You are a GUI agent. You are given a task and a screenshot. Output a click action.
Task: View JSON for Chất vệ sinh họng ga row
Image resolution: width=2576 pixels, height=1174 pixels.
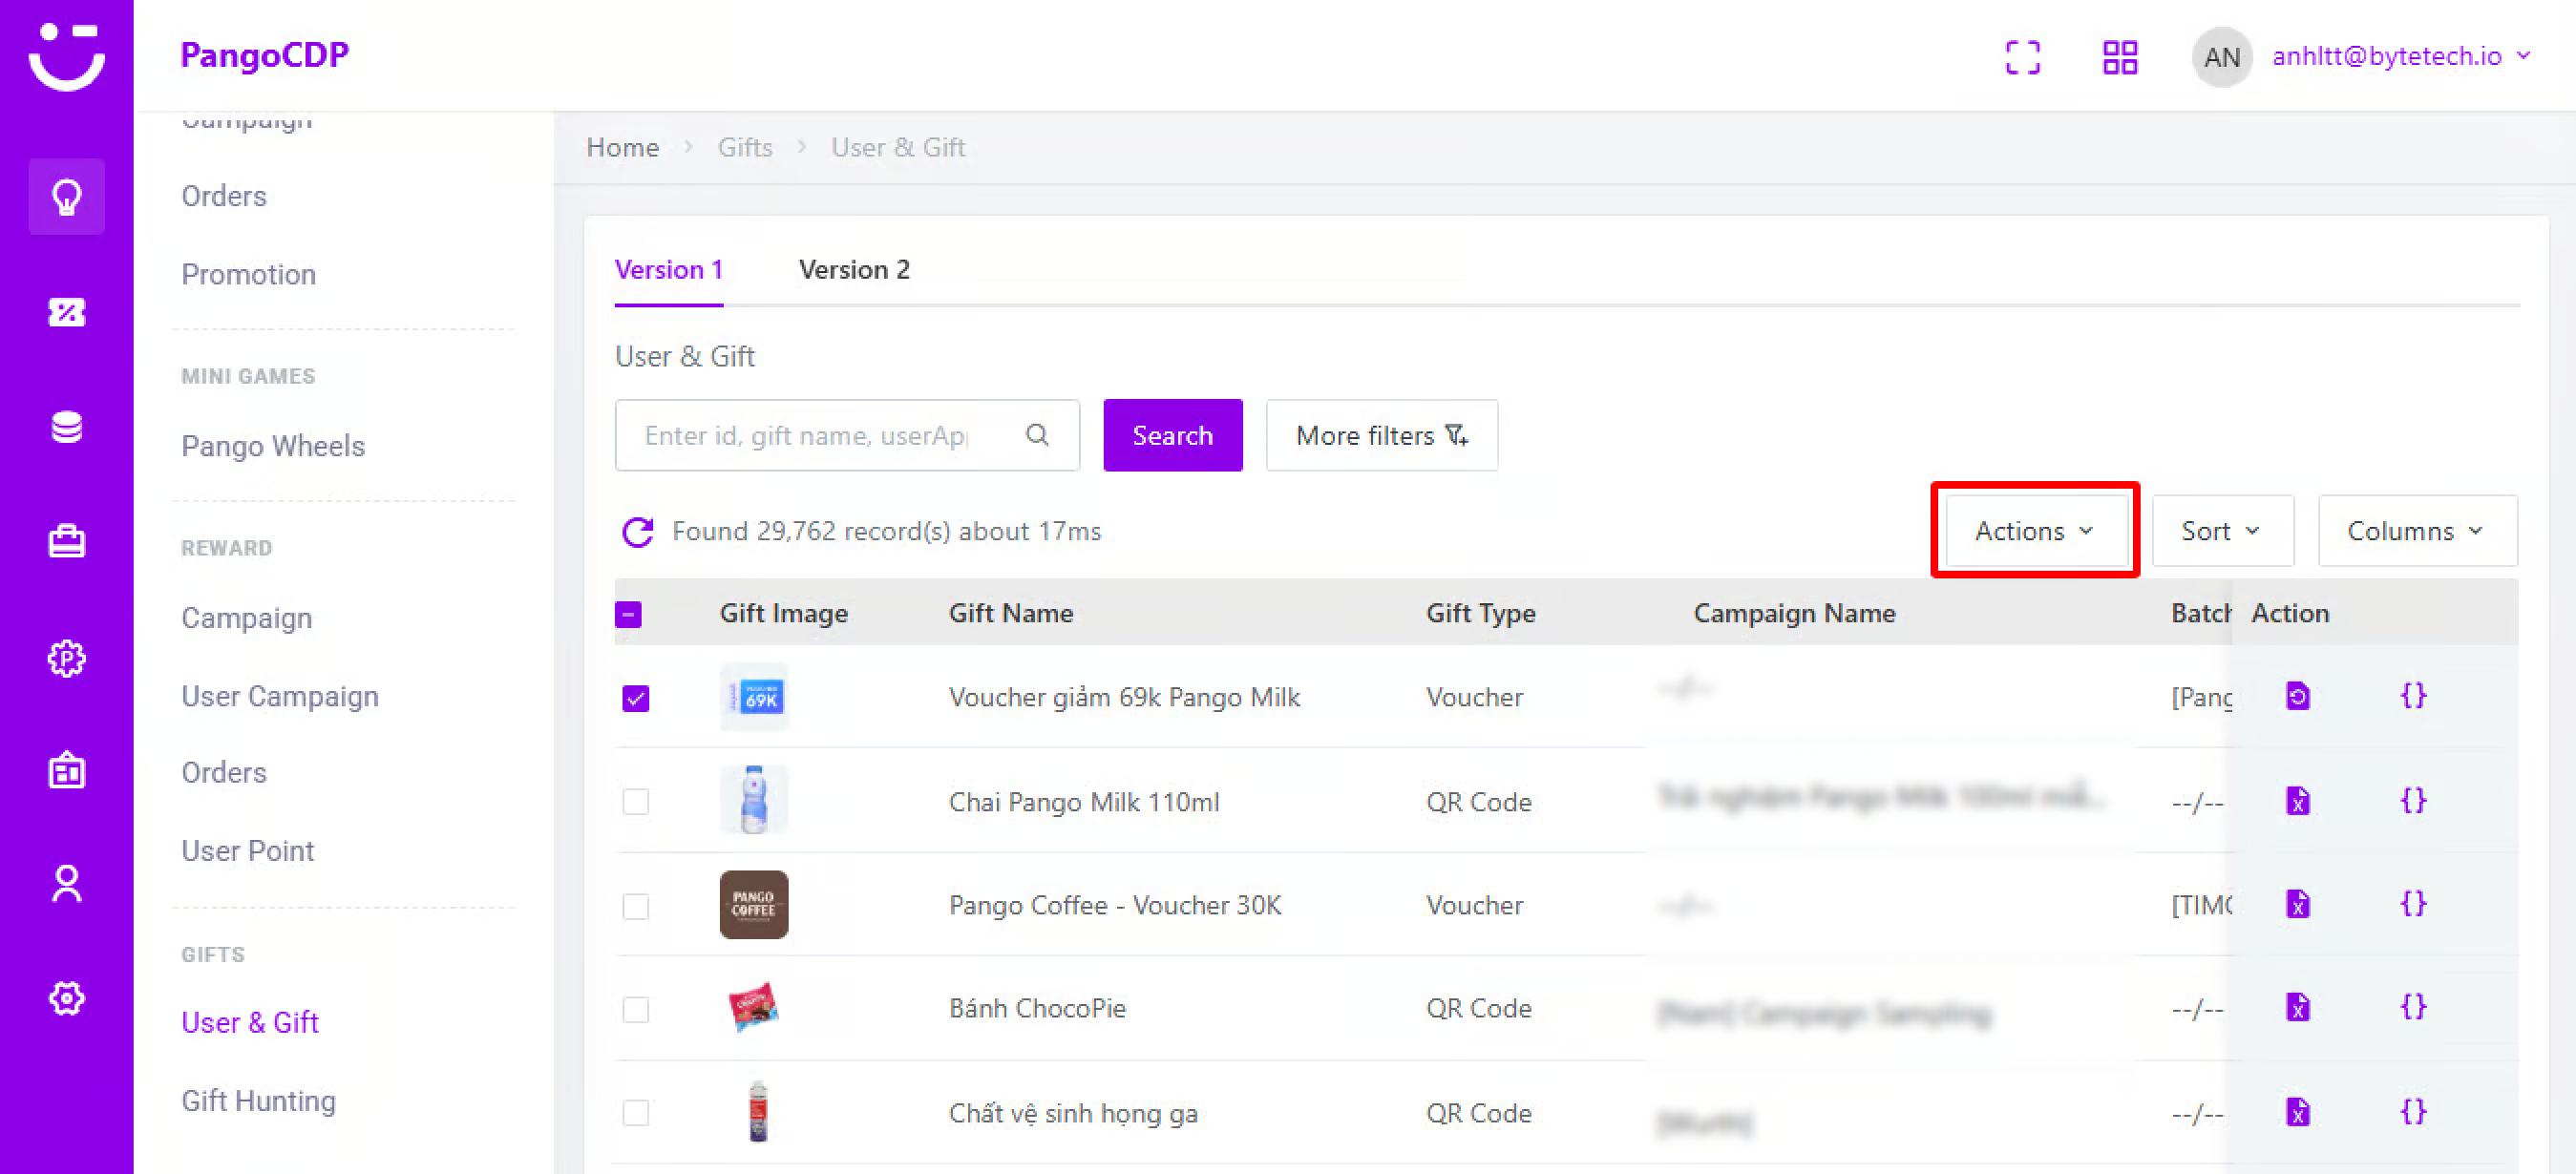pyautogui.click(x=2413, y=1111)
